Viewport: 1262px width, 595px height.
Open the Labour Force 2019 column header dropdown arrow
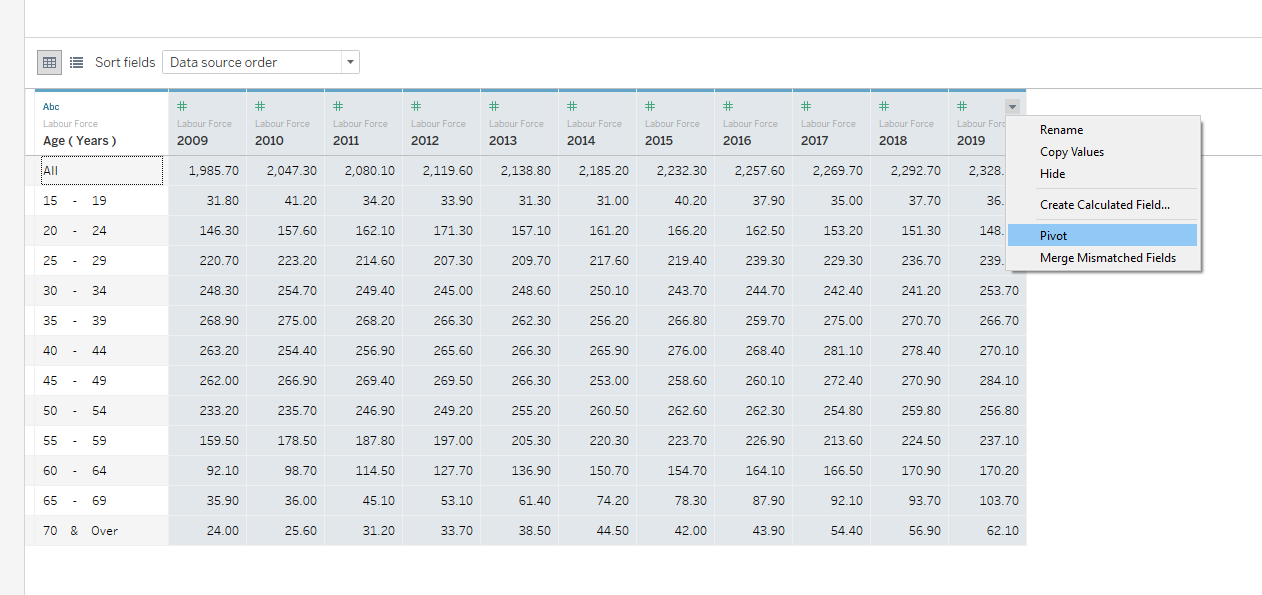pos(1012,104)
